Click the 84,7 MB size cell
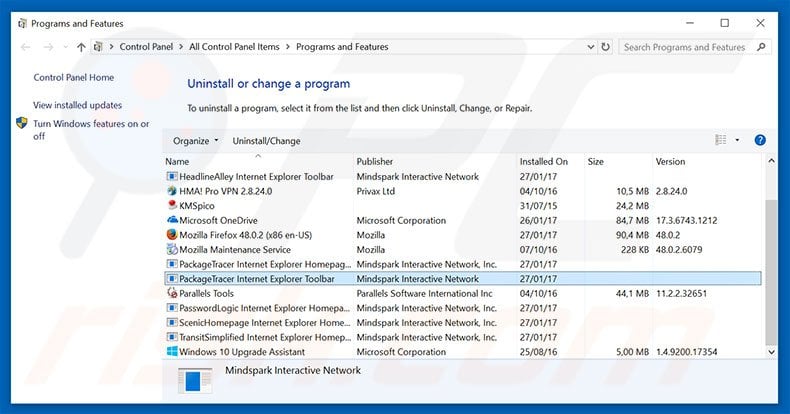The height and width of the screenshot is (414, 790). click(632, 220)
